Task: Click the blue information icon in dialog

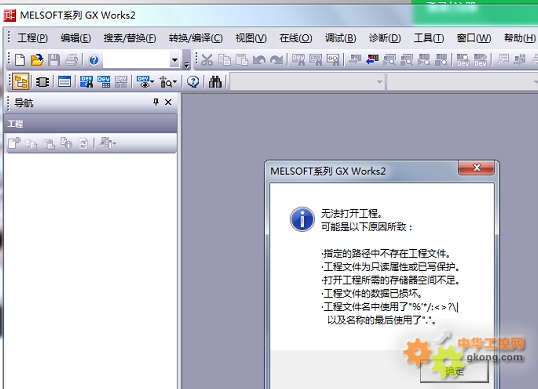Action: [302, 219]
